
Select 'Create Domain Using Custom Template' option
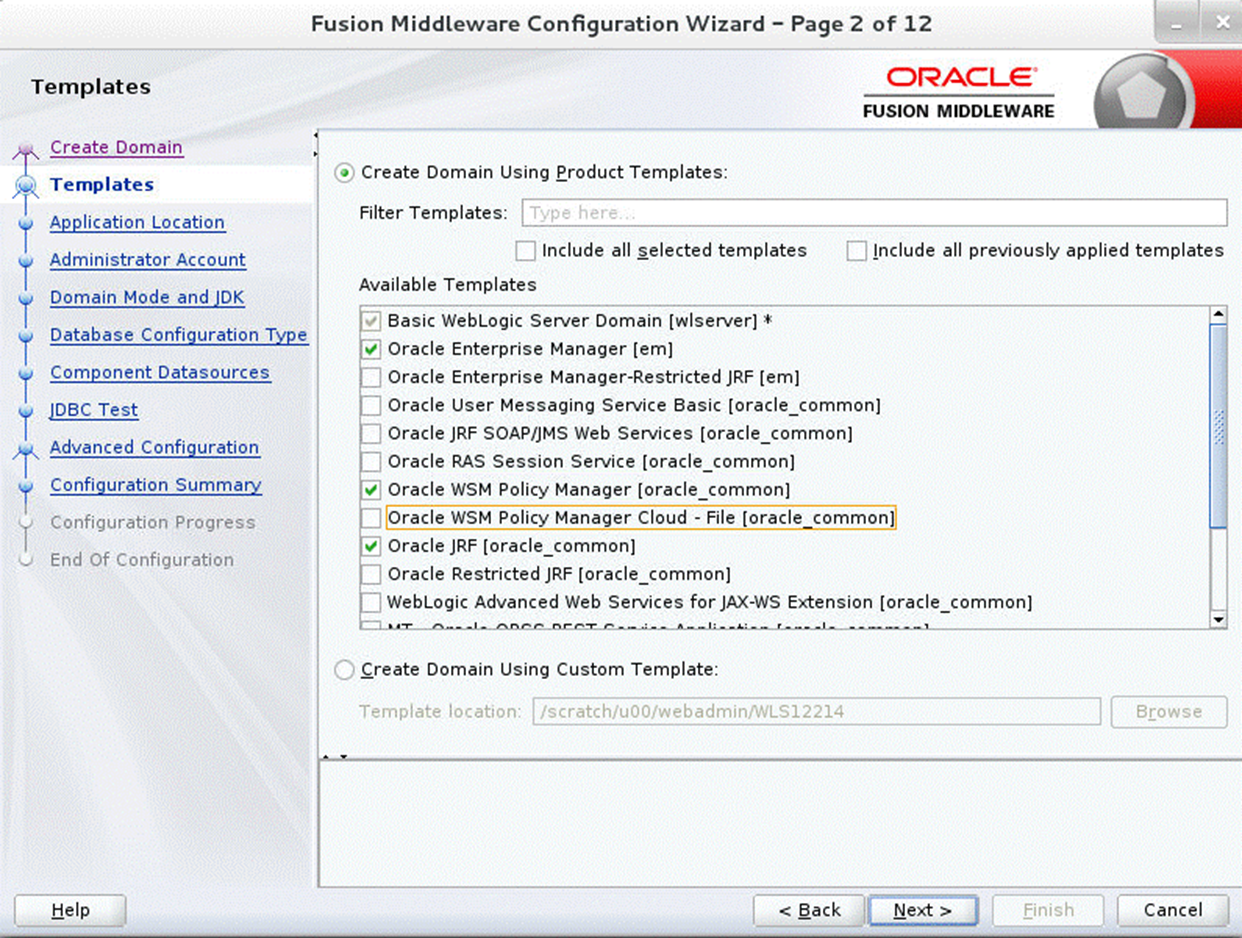(343, 670)
